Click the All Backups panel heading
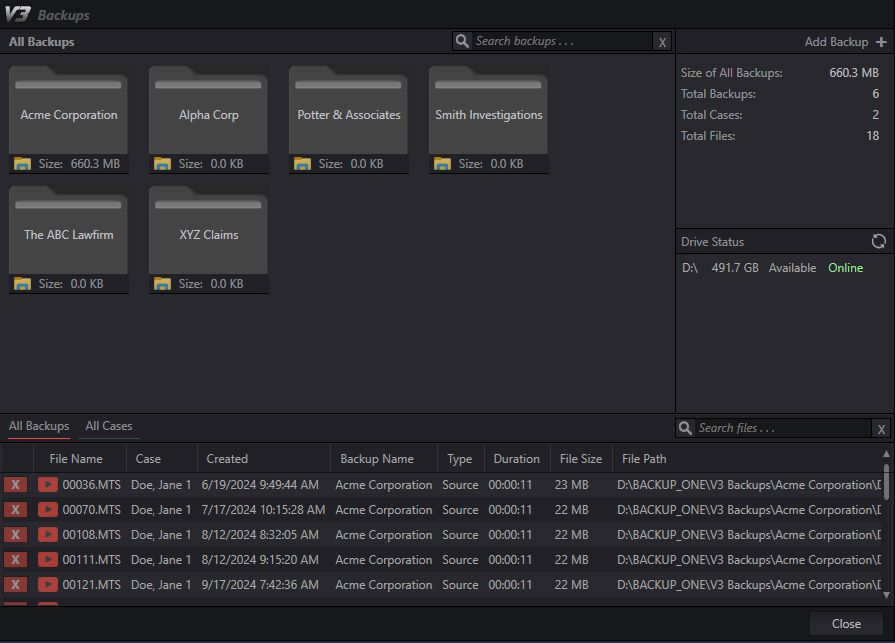 click(x=42, y=42)
